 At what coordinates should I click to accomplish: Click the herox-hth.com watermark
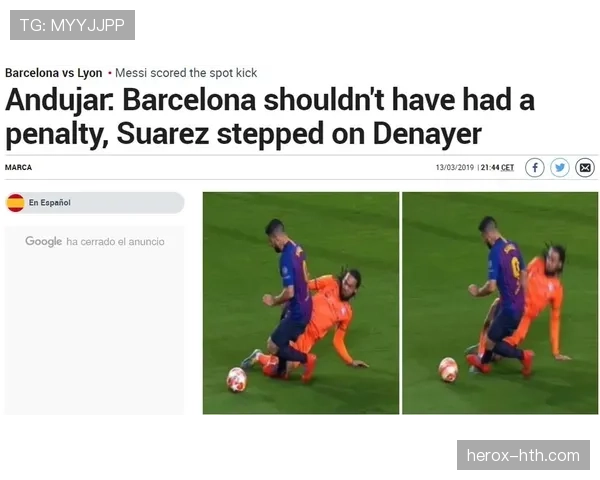pos(523,455)
